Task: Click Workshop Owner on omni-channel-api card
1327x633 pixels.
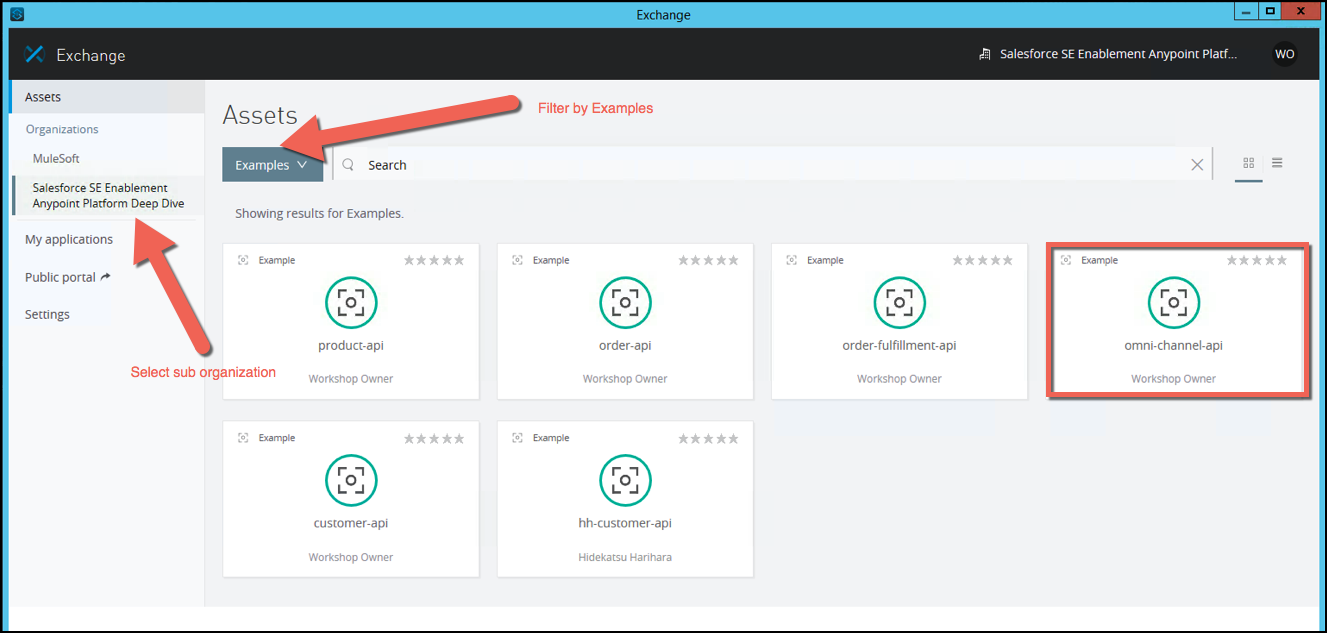Action: click(x=1173, y=379)
